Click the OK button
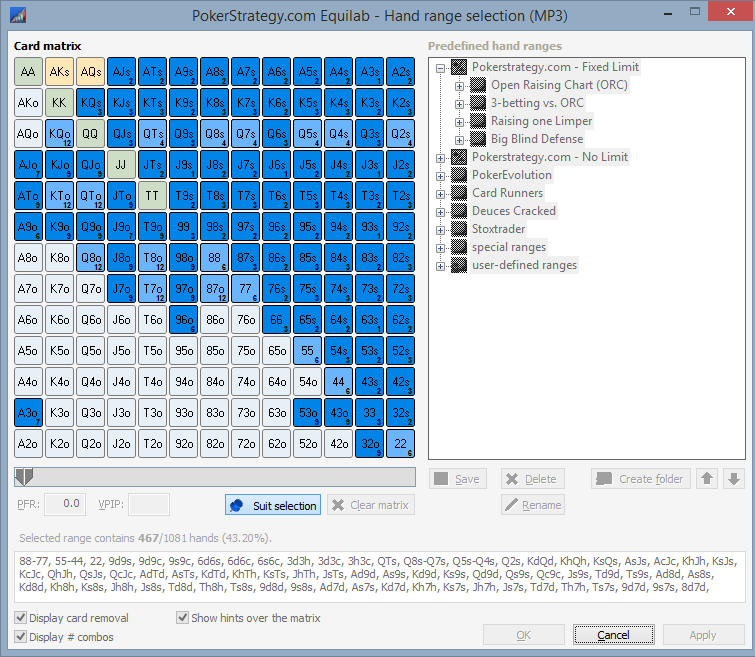755x657 pixels. tap(524, 635)
